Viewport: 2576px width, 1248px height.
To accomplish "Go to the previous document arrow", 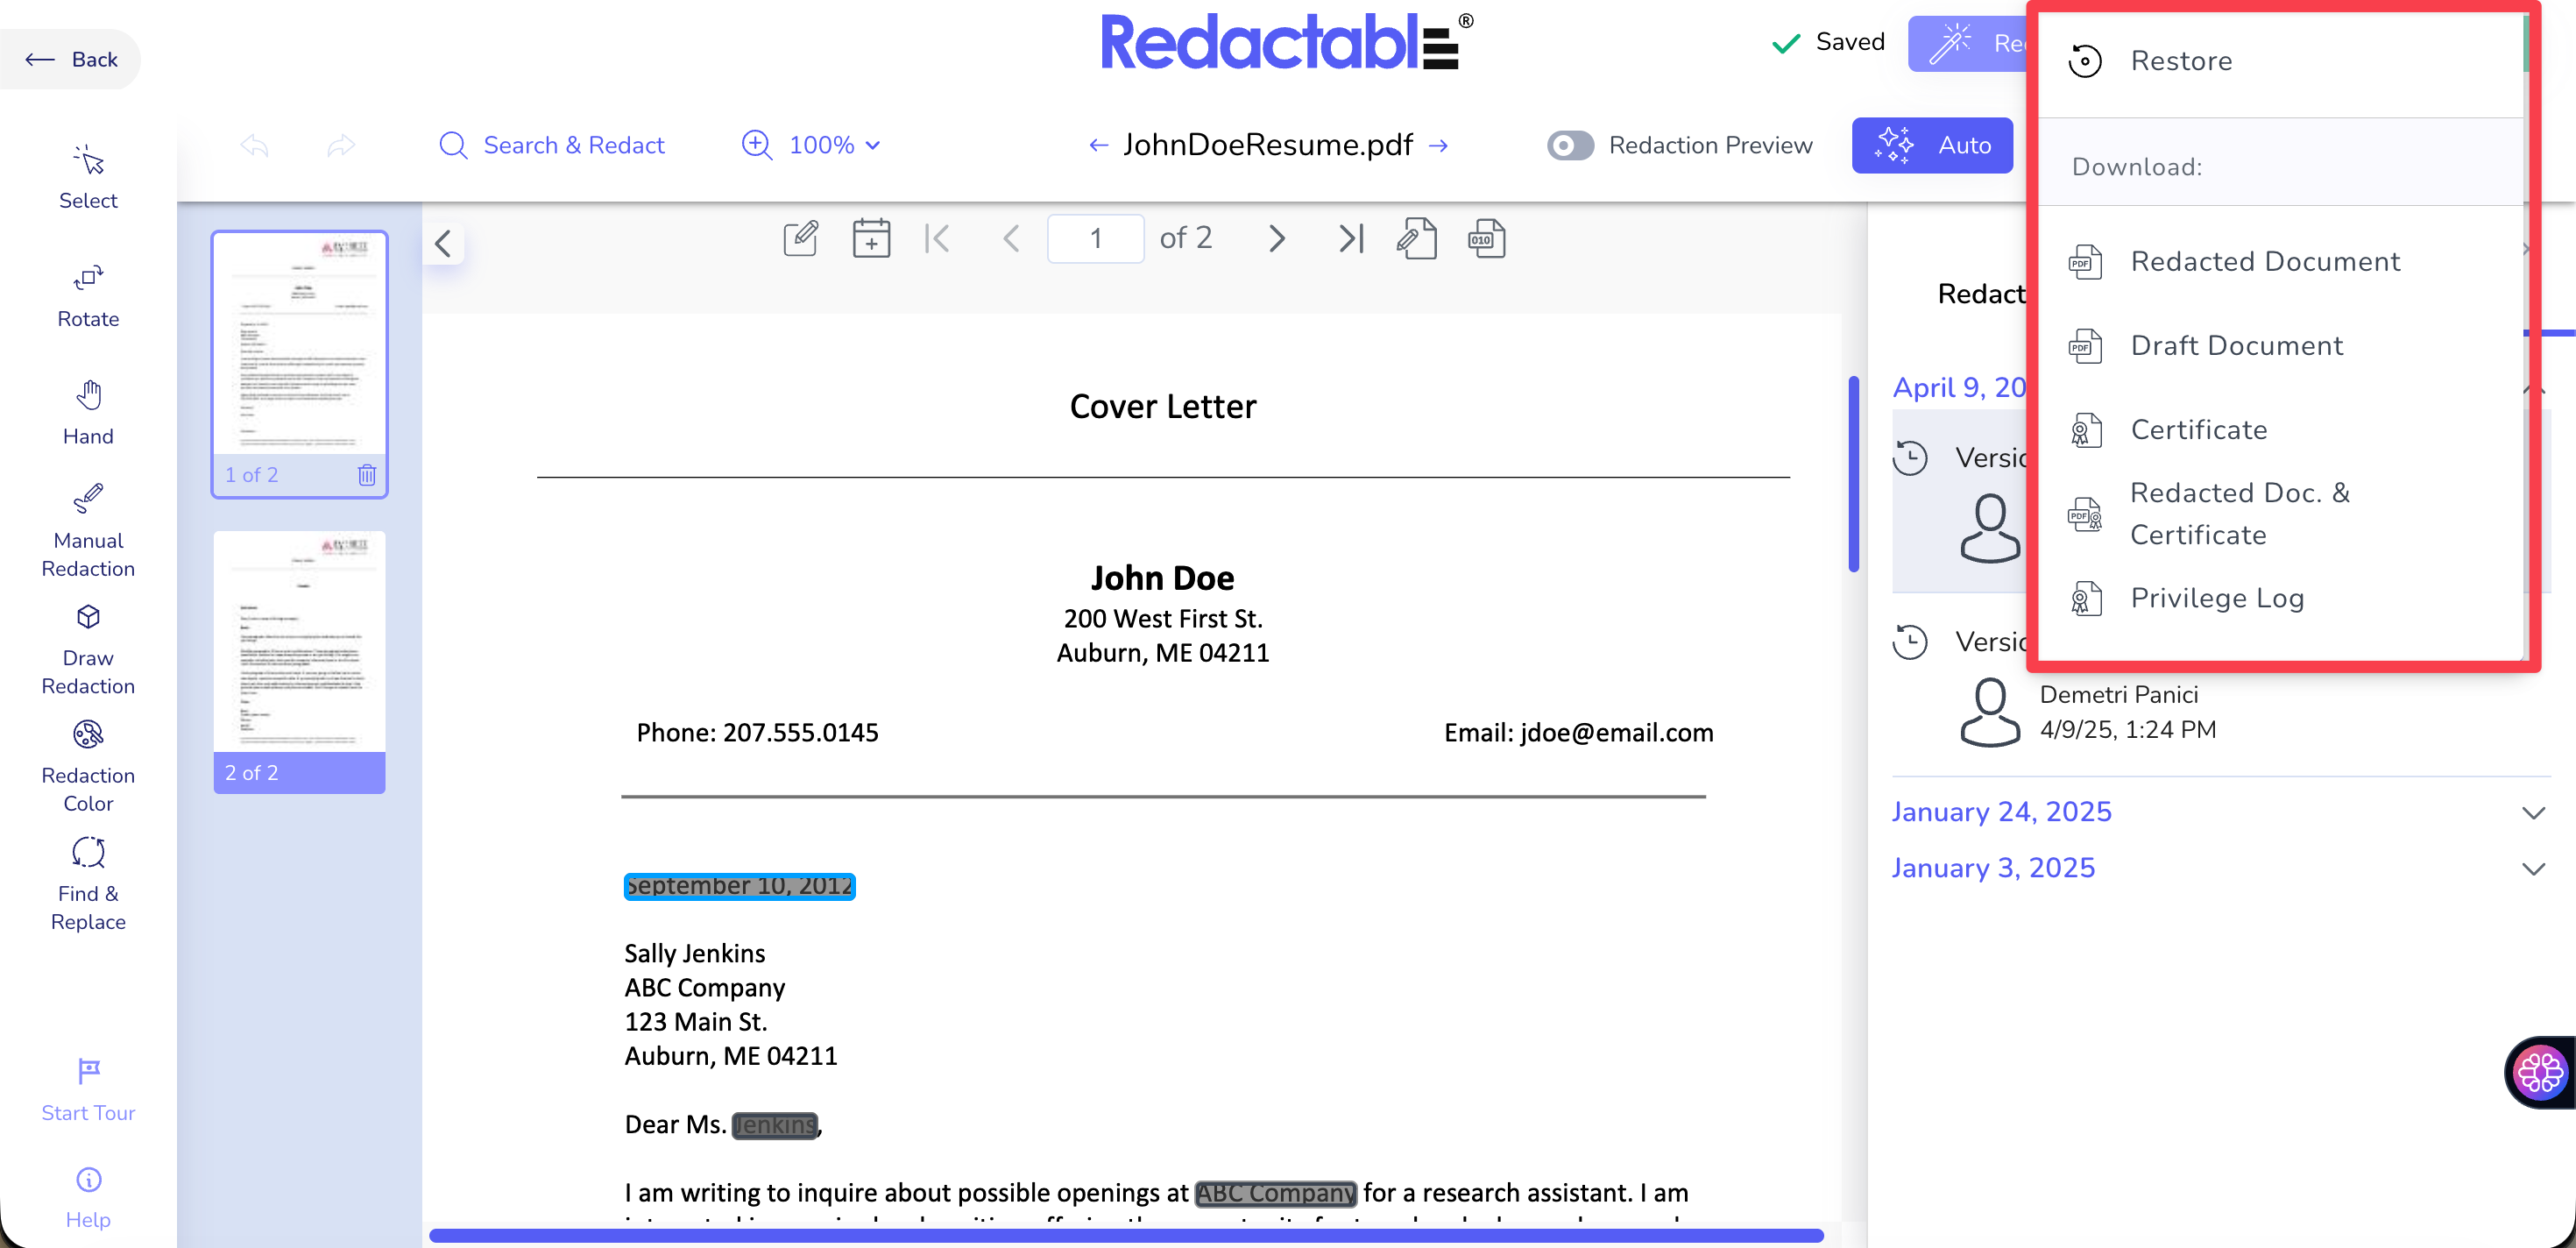I will [1098, 146].
